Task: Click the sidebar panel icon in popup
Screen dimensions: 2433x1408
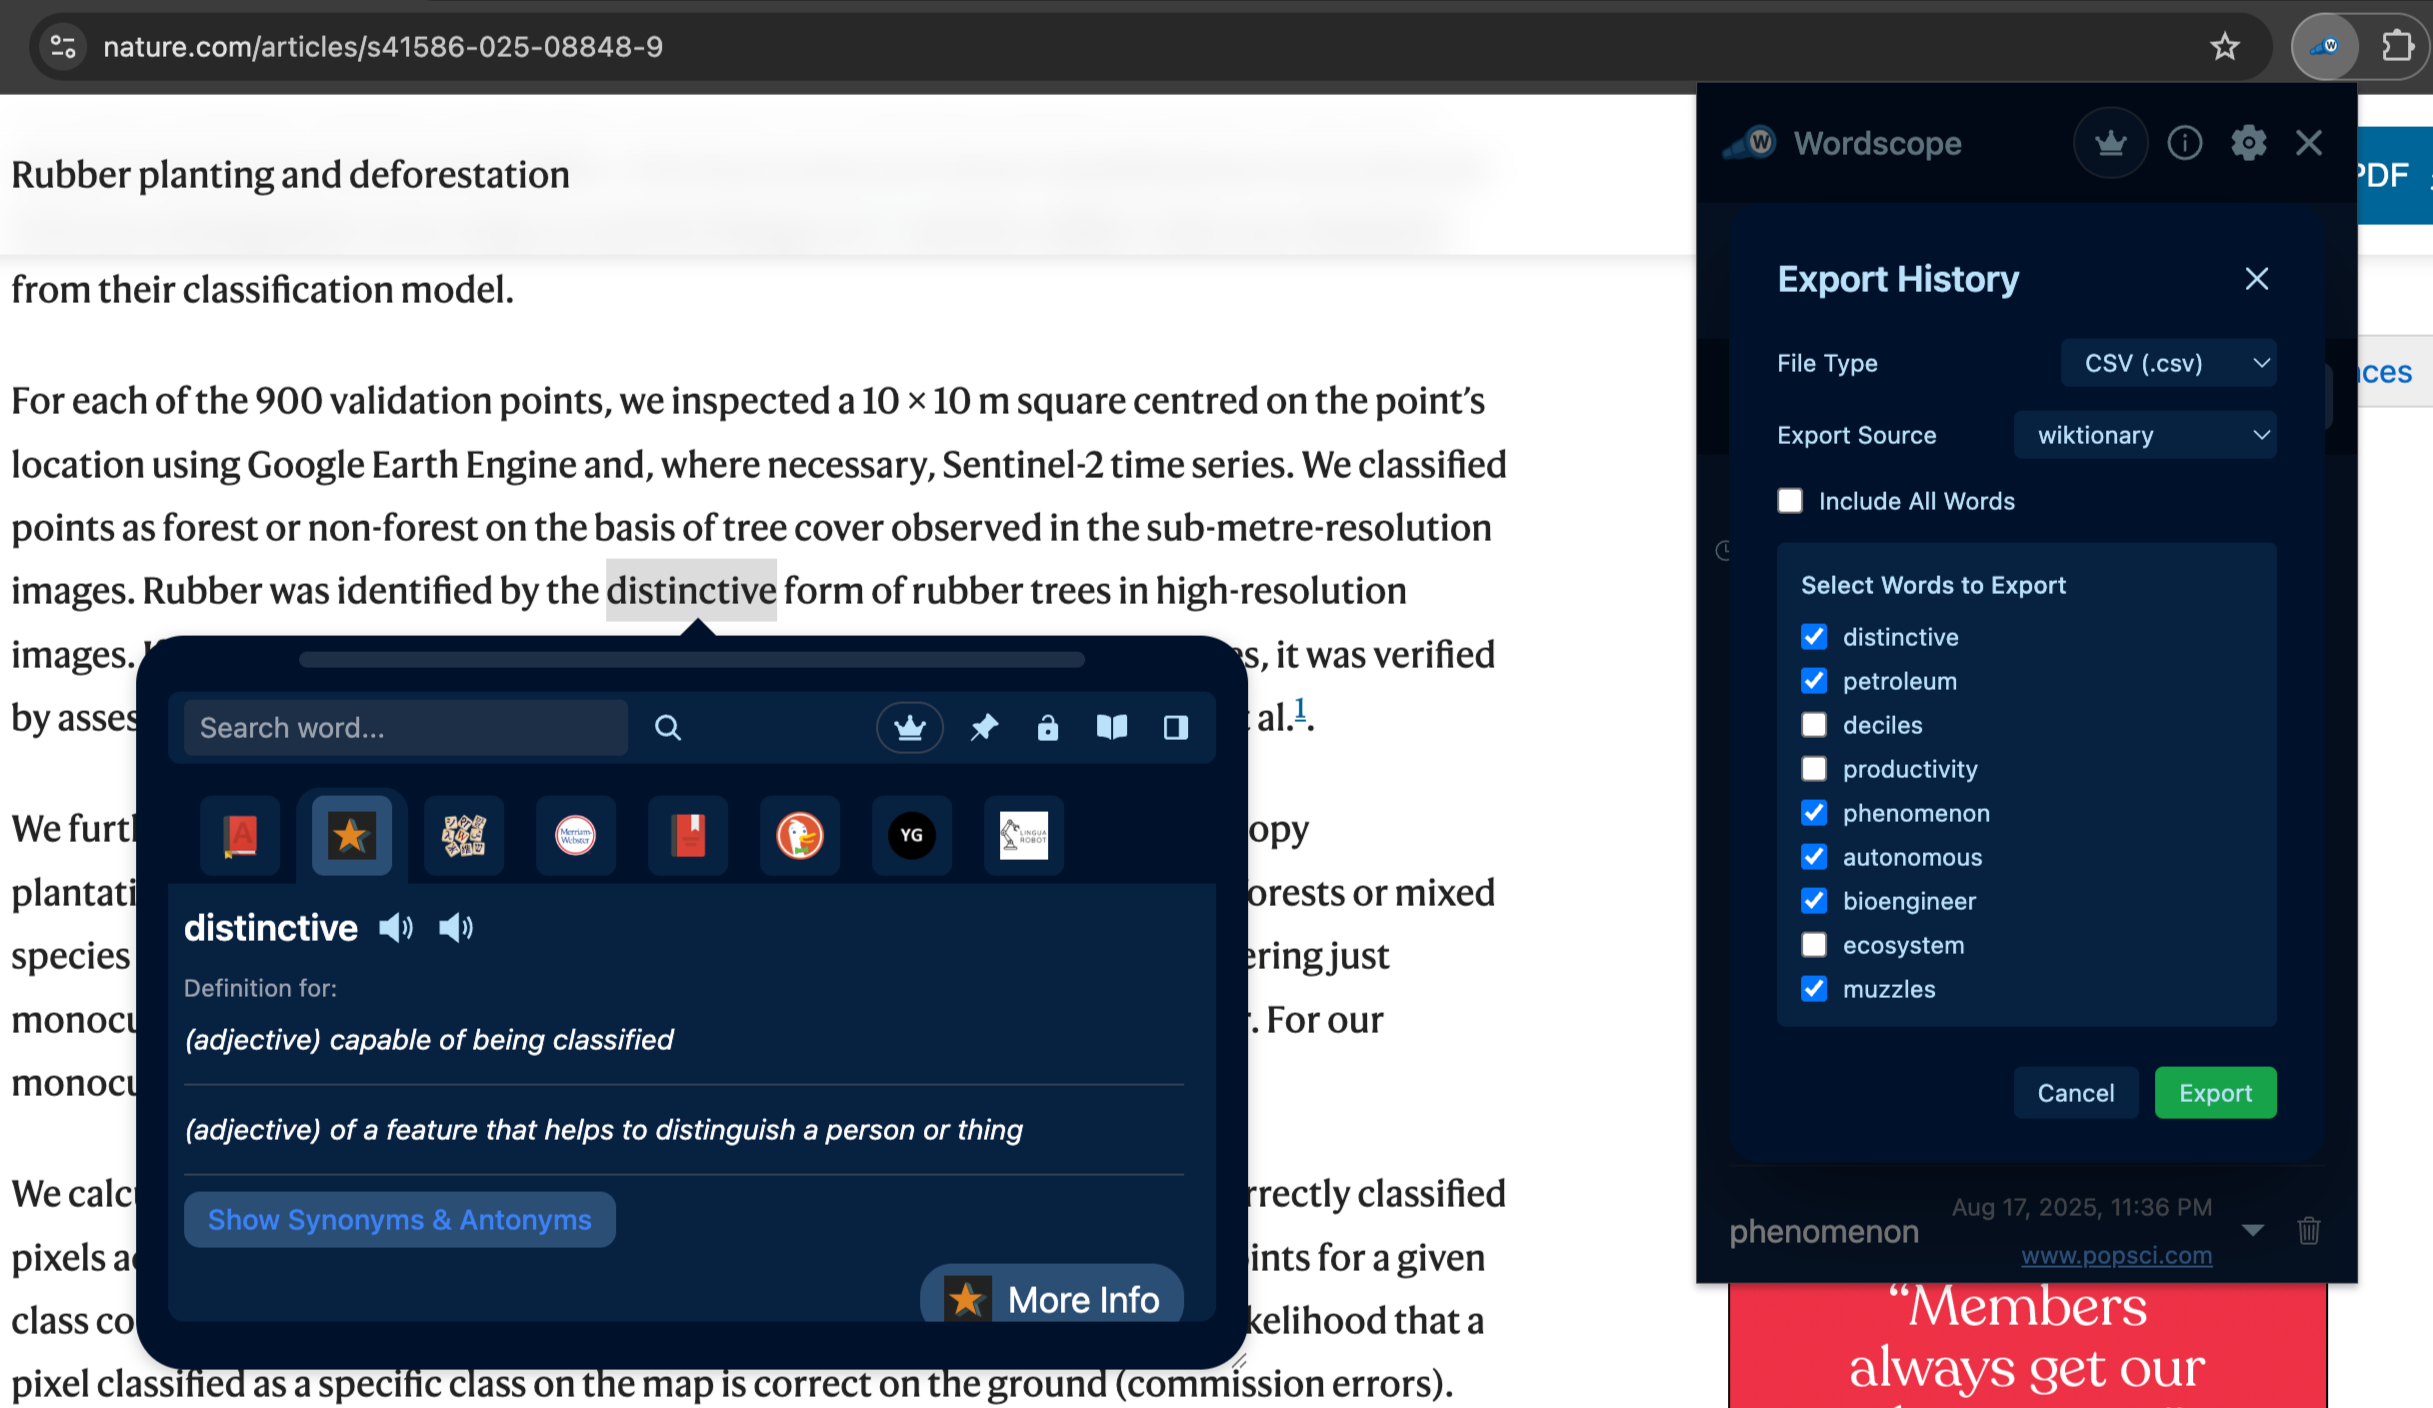Action: click(1175, 727)
